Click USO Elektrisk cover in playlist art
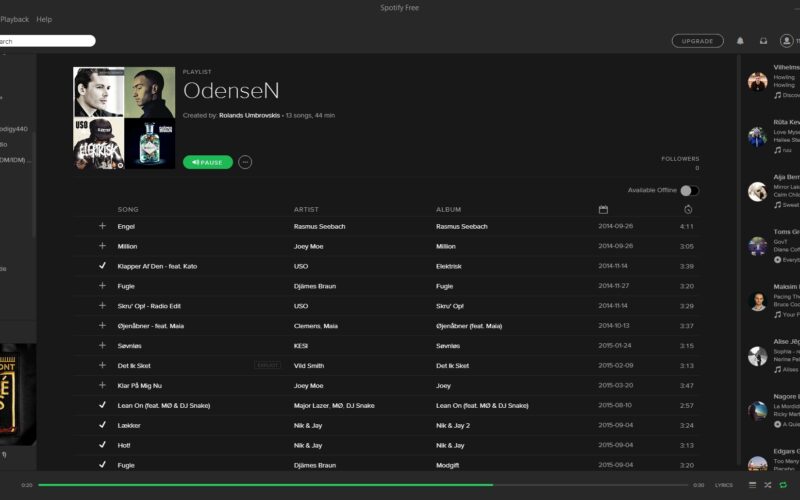800x500 pixels. pyautogui.click(x=98, y=143)
